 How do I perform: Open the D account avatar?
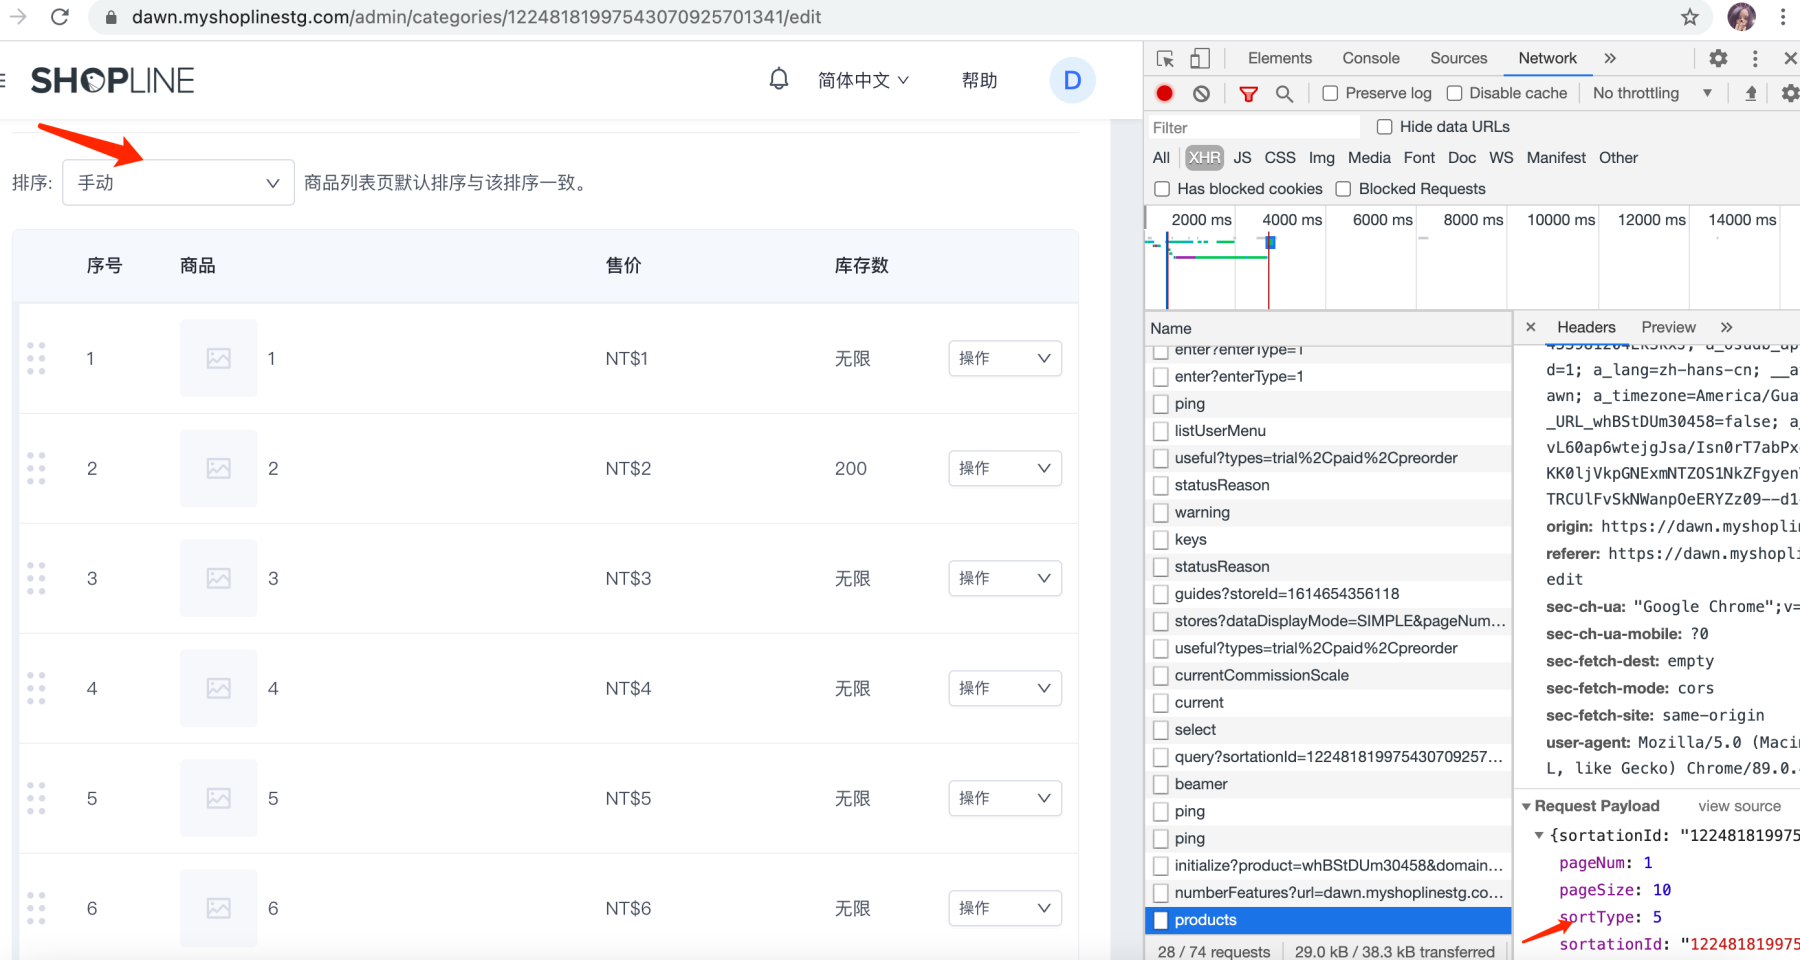[1072, 80]
